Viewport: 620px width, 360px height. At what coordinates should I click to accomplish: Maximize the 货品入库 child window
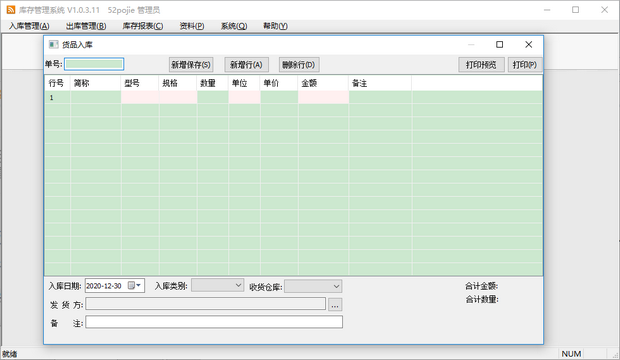[499, 44]
